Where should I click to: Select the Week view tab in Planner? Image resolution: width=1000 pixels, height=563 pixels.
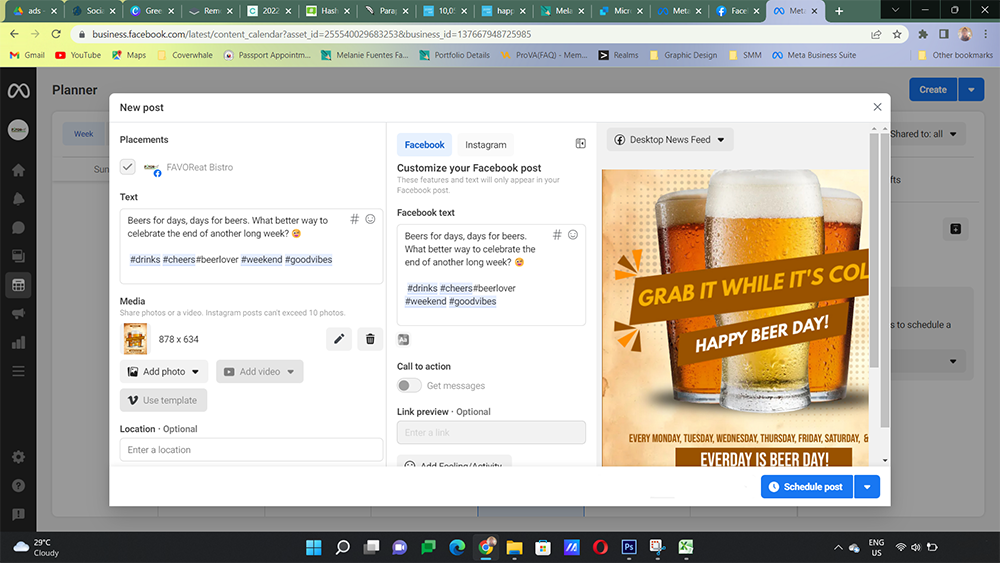(x=84, y=134)
